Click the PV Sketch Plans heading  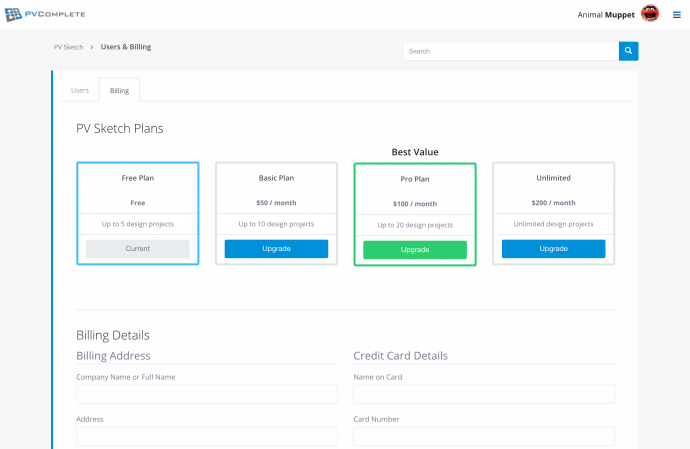click(120, 129)
